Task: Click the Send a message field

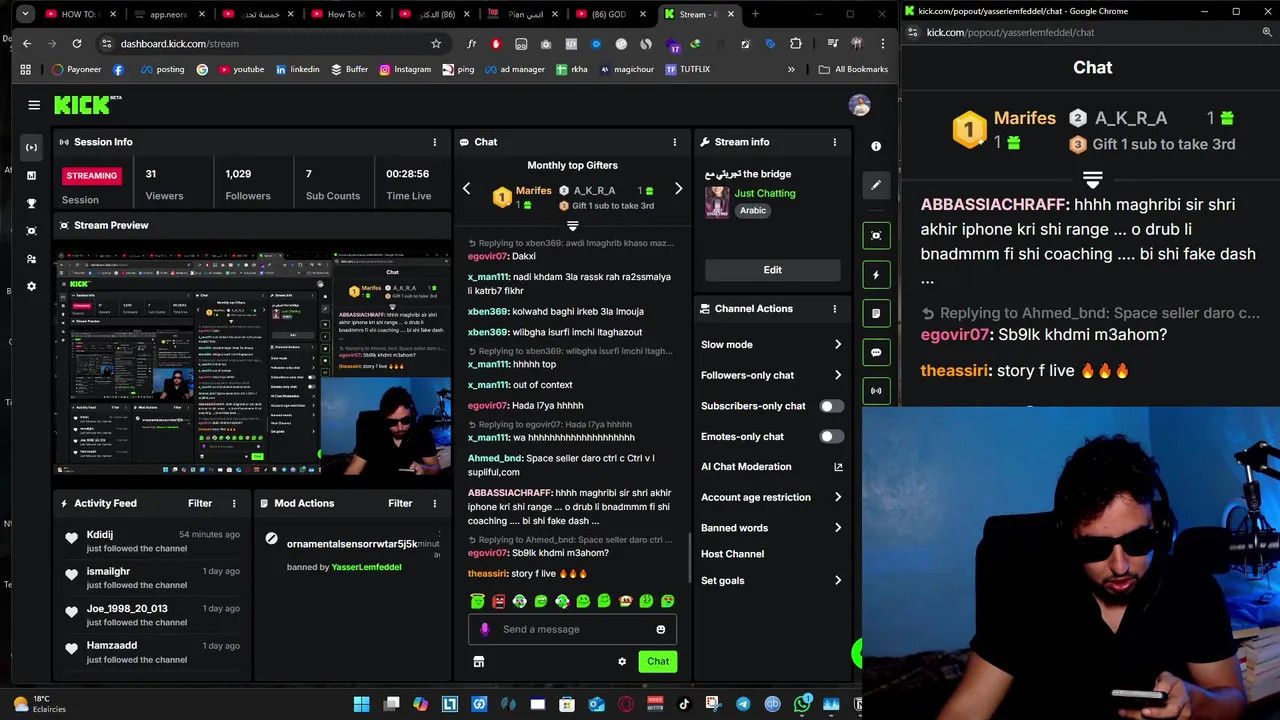Action: 572,629
